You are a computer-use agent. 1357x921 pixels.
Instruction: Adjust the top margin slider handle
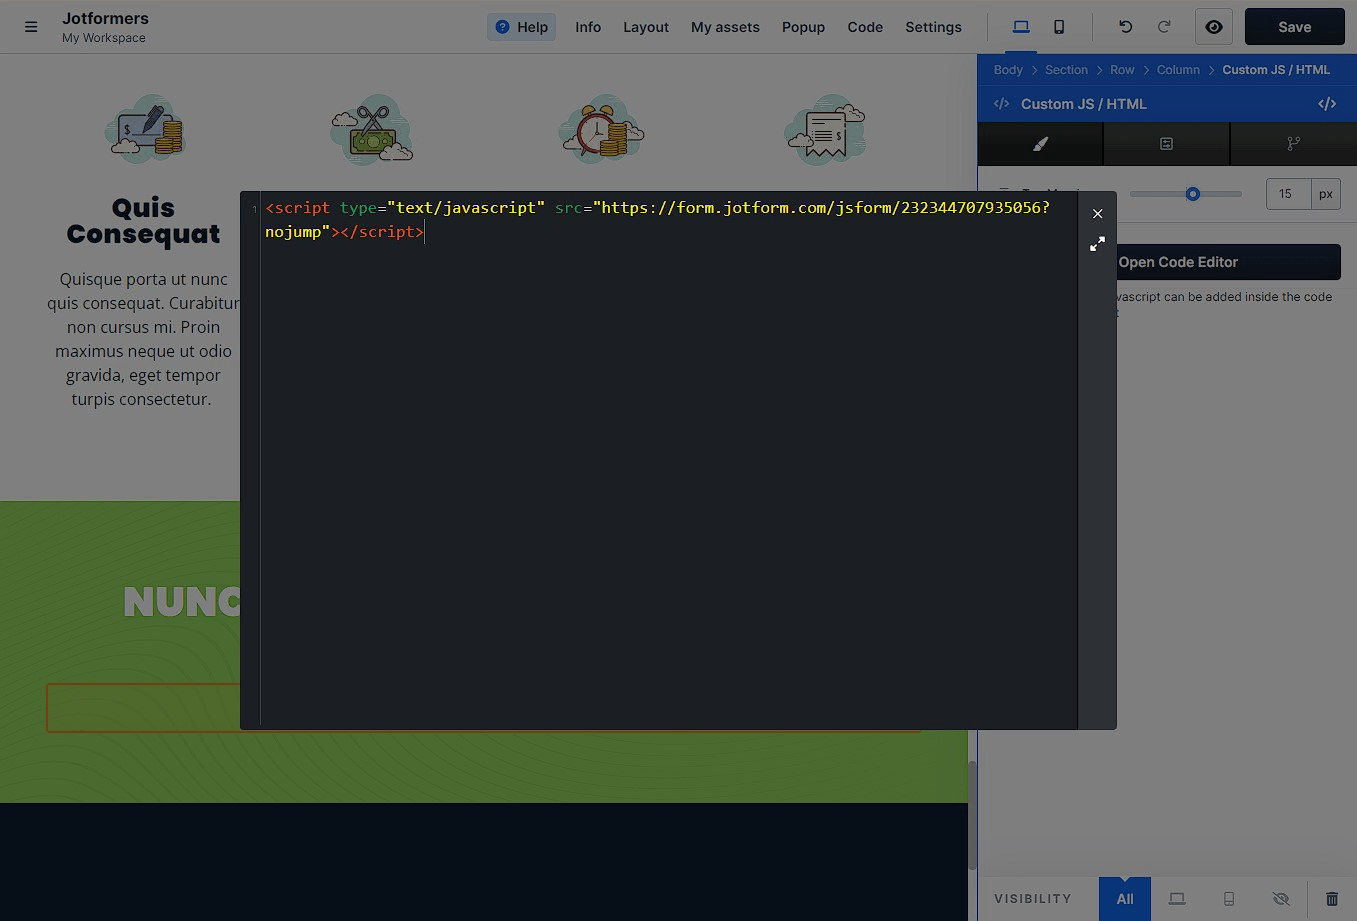tap(1192, 194)
